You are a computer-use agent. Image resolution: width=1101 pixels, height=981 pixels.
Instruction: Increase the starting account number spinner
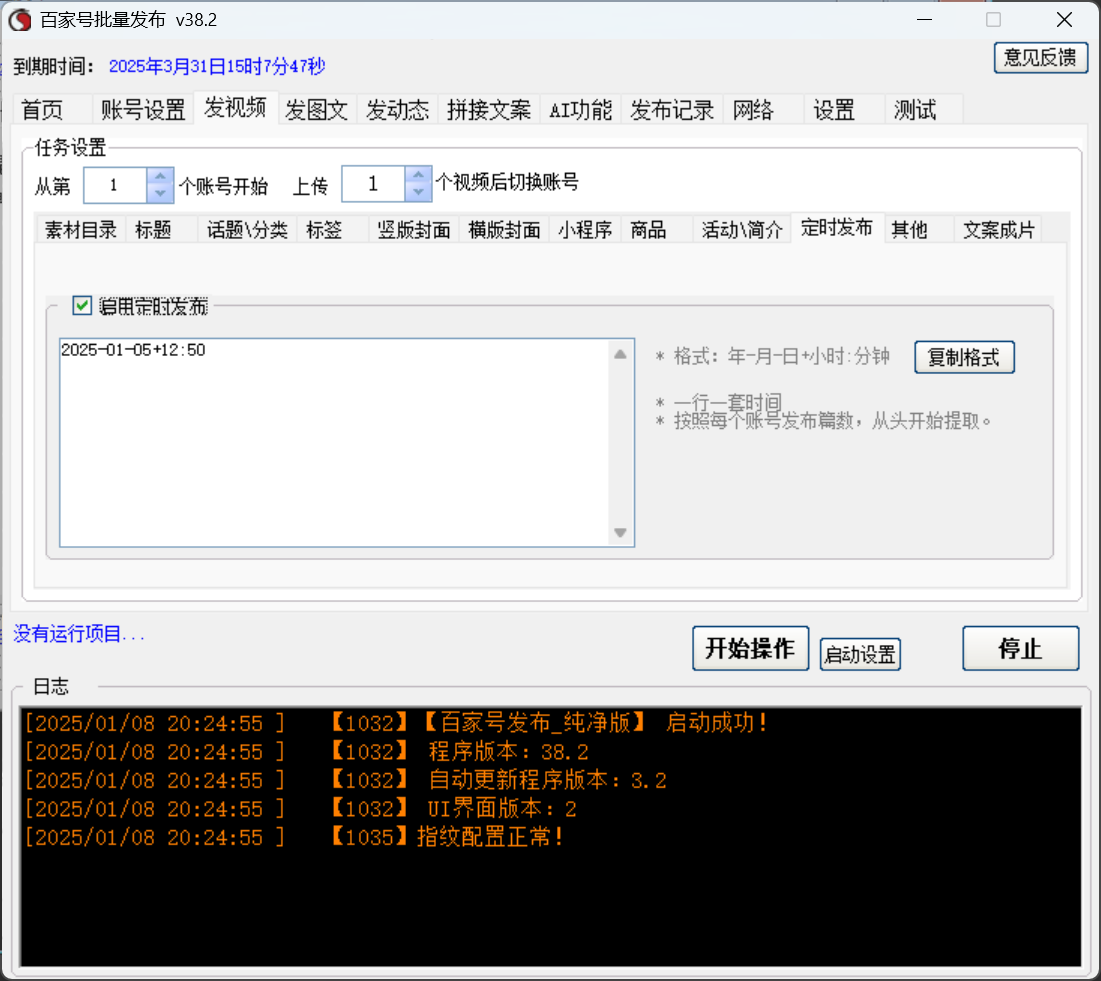(160, 176)
